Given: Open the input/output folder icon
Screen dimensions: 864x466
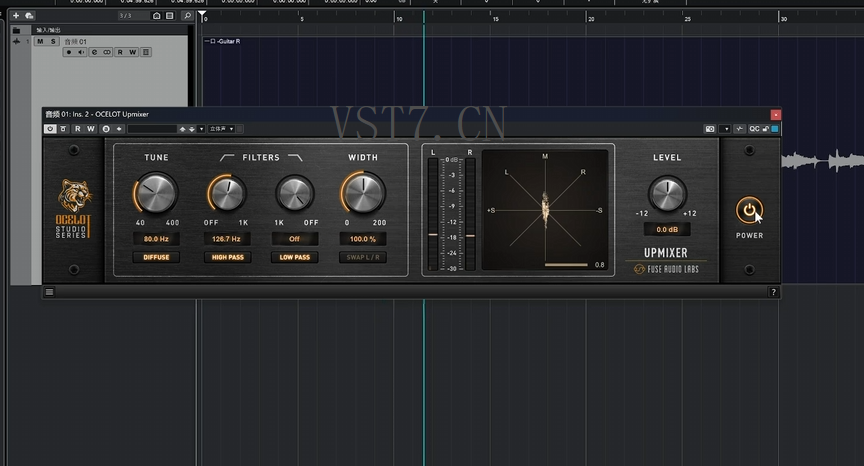Looking at the screenshot, I should coord(17,30).
